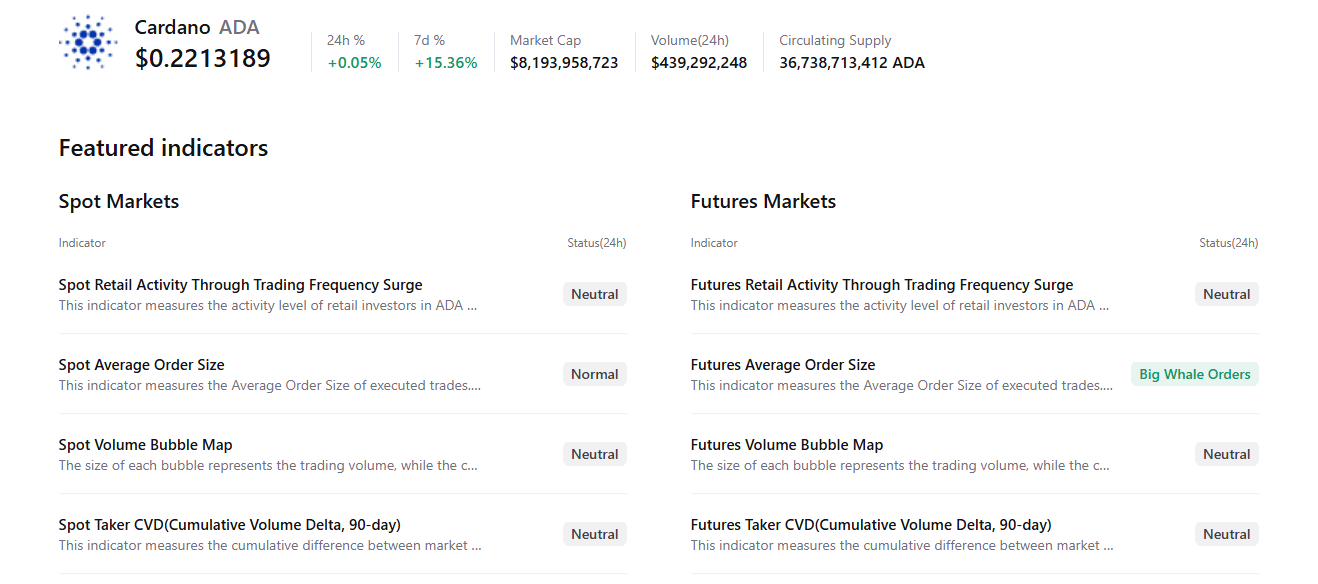Click description under Futures Taker CVD
The height and width of the screenshot is (584, 1318).
[902, 546]
